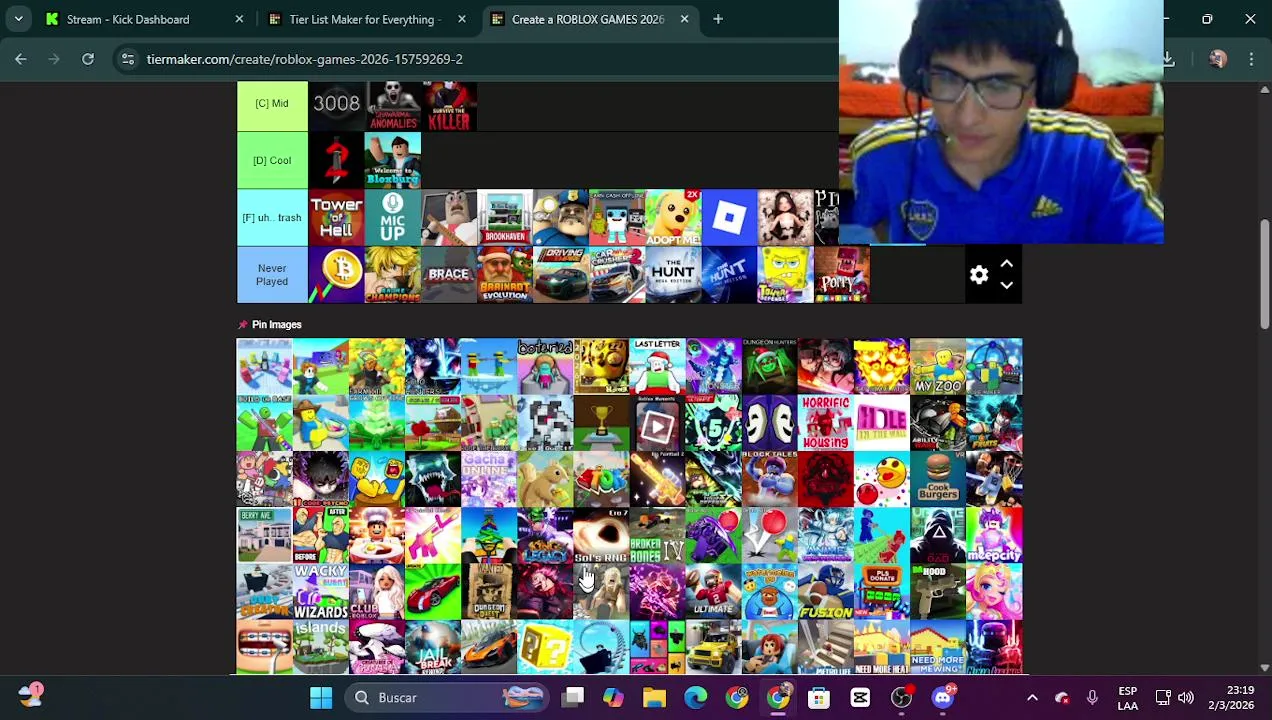Move Never Played row up with arrow
The height and width of the screenshot is (720, 1272).
coord(1007,264)
